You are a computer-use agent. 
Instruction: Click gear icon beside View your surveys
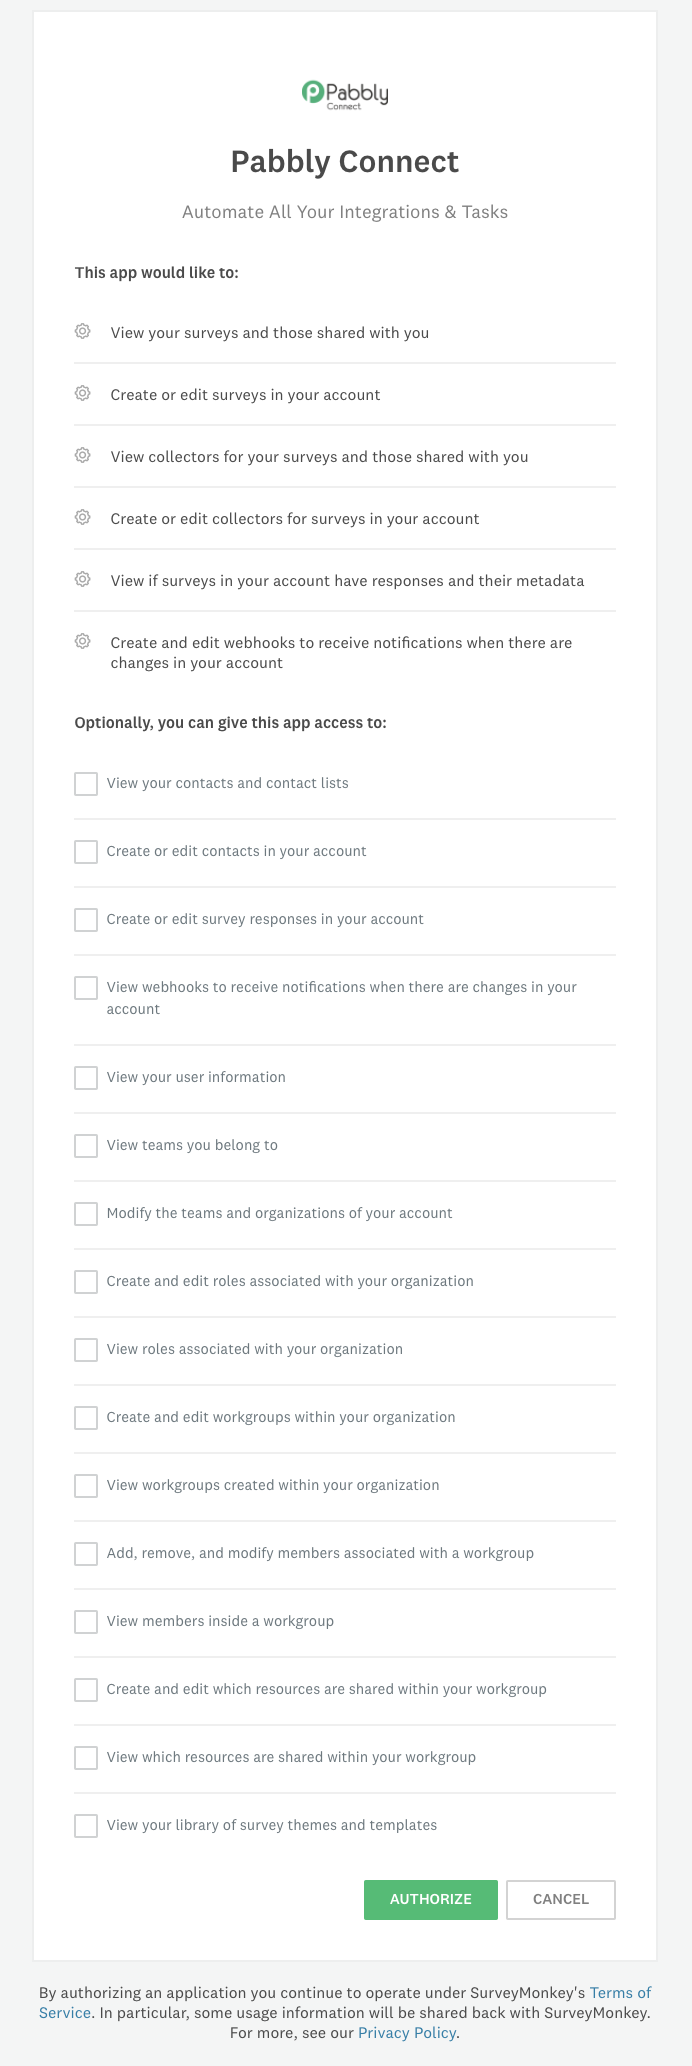pos(83,331)
